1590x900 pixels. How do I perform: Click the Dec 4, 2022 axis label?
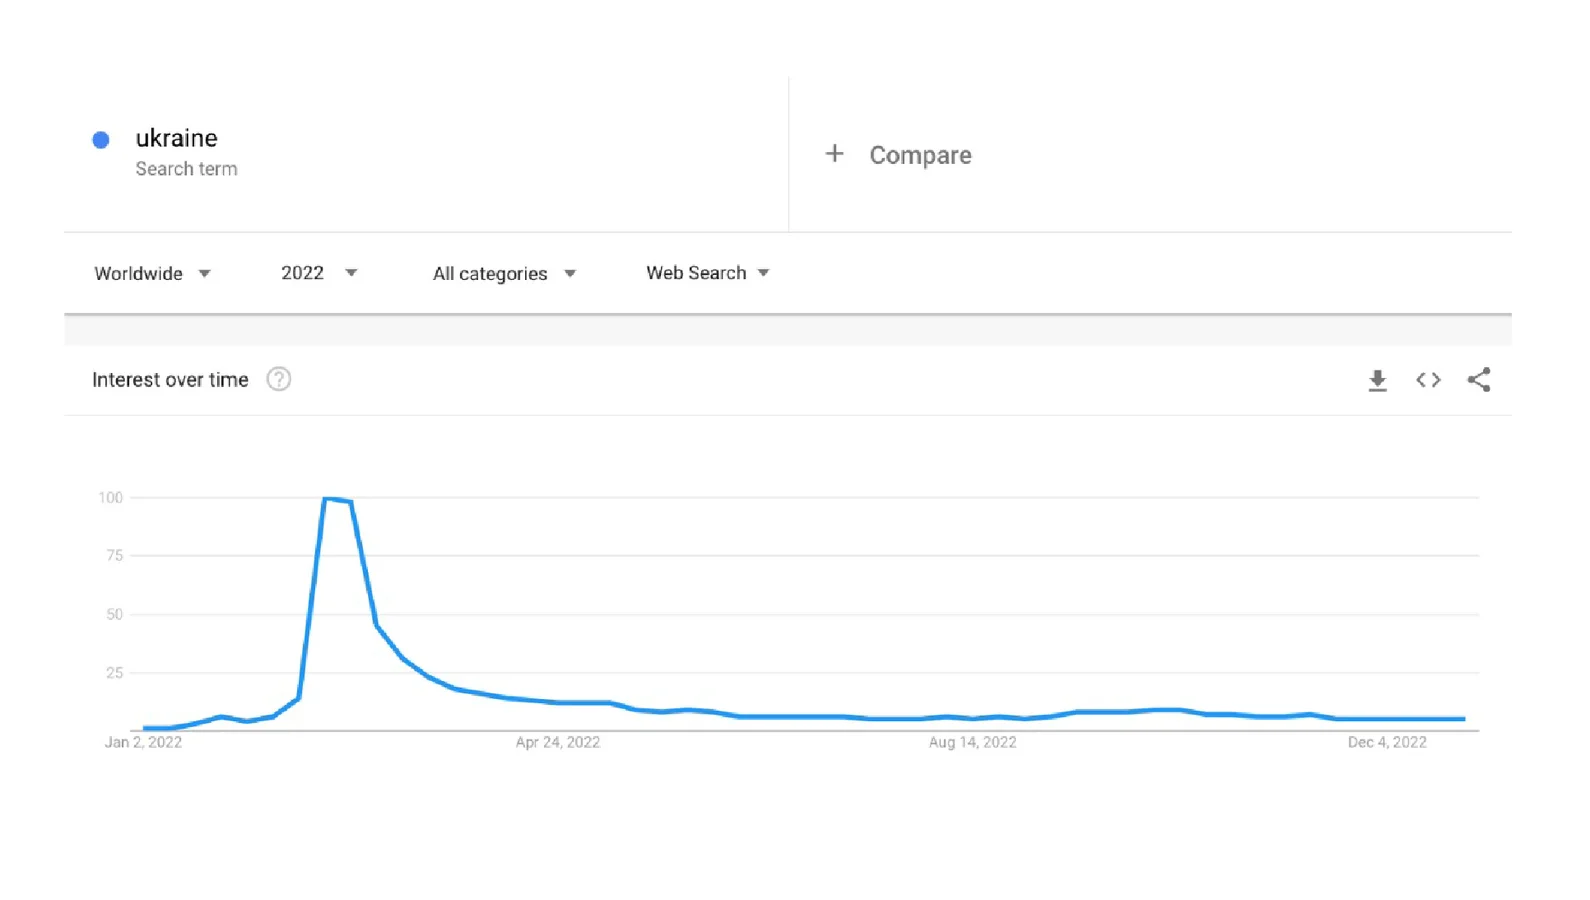pyautogui.click(x=1387, y=742)
